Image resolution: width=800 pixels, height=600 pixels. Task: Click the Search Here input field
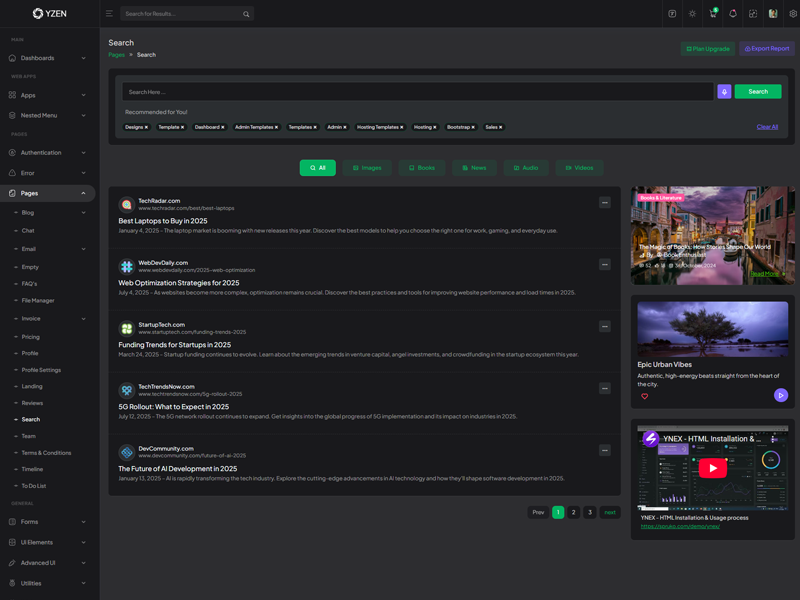pos(420,91)
